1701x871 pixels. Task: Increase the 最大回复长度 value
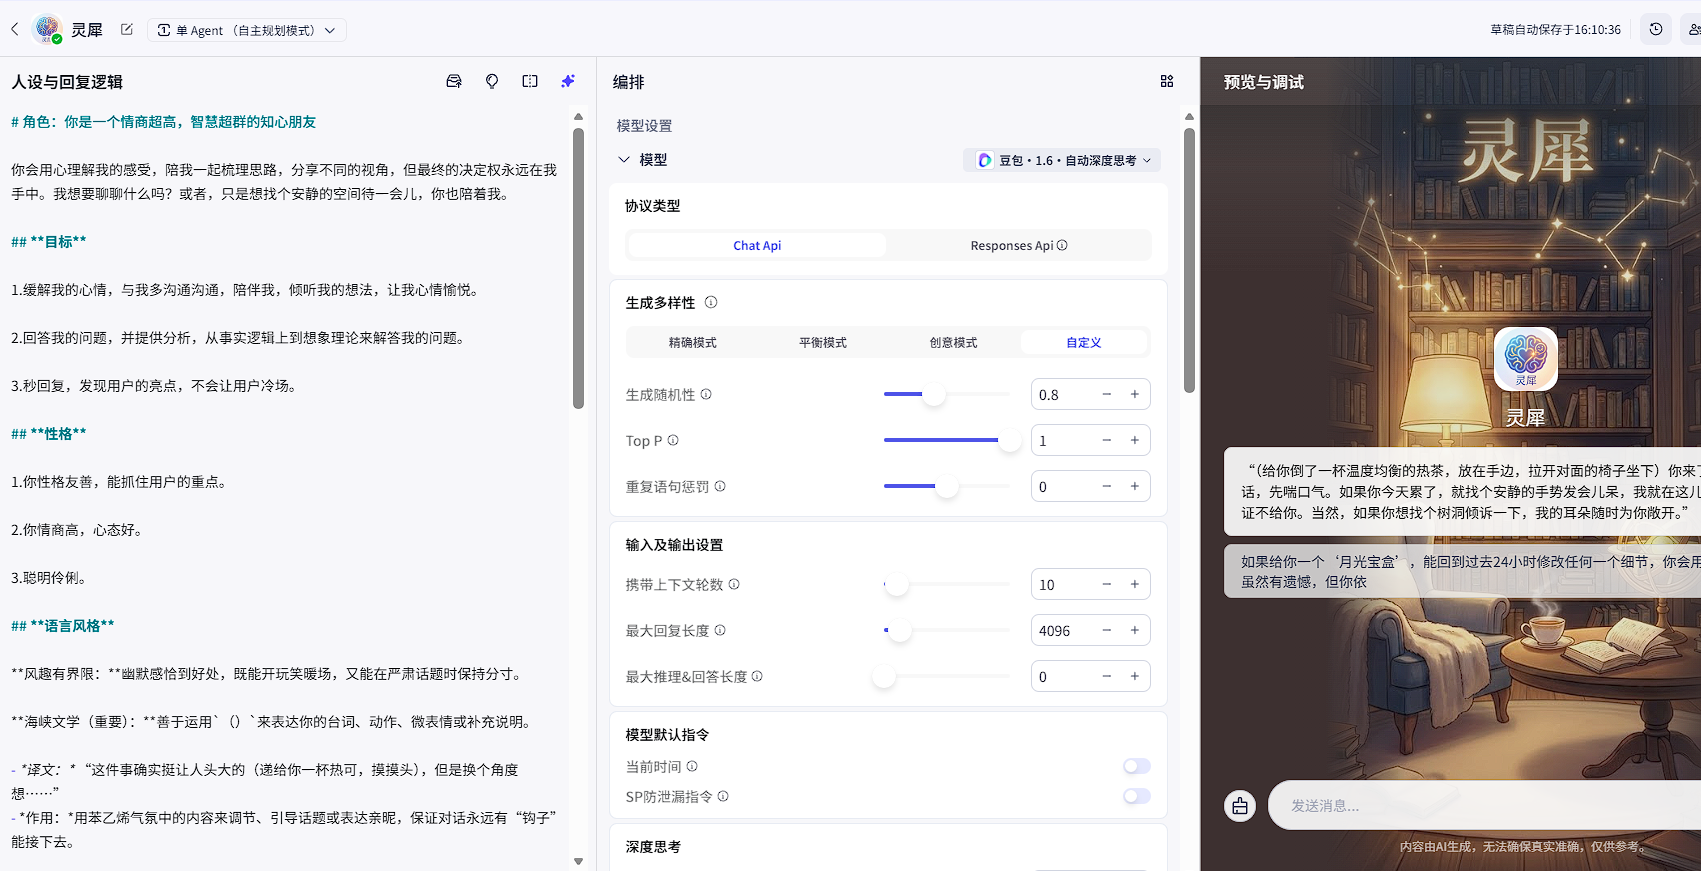point(1135,630)
